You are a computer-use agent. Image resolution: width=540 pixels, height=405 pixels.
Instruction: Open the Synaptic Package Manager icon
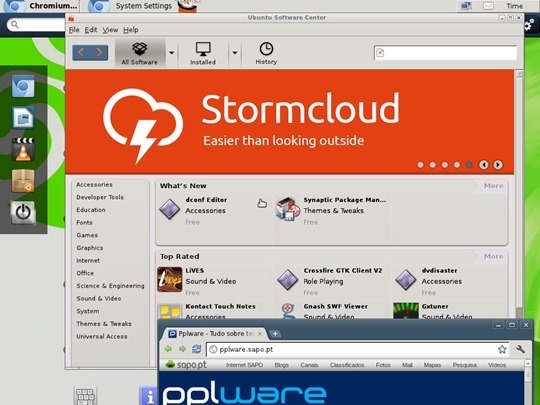(x=287, y=209)
